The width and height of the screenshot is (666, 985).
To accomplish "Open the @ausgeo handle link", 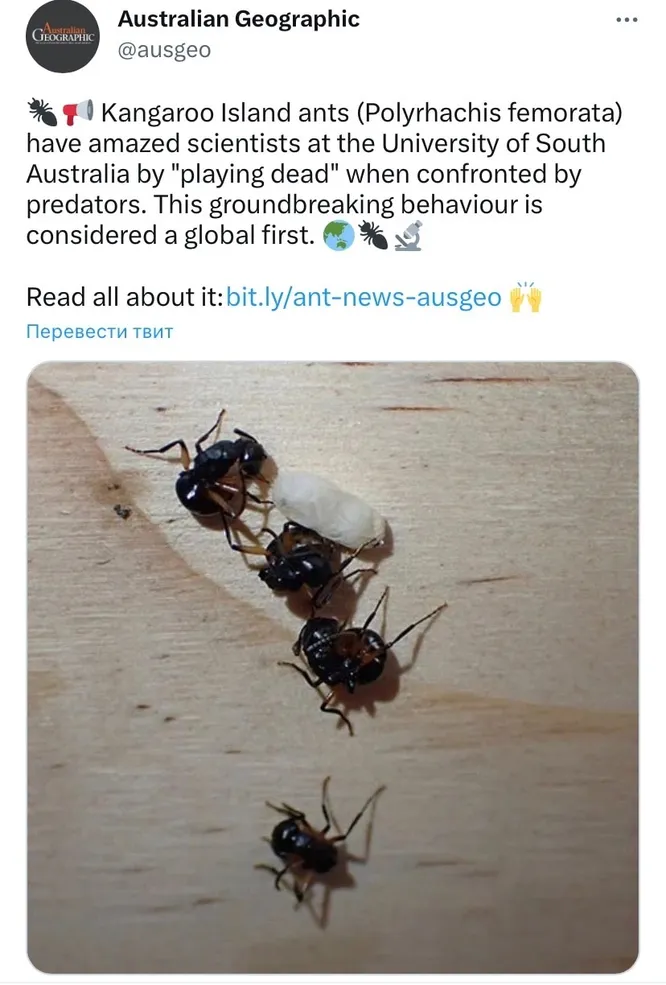I will 165,50.
